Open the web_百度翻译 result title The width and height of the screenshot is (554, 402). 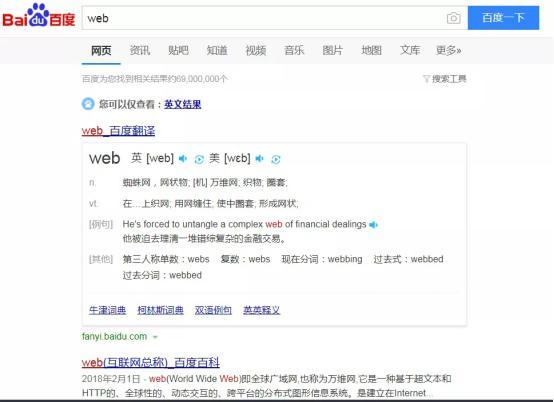[118, 131]
